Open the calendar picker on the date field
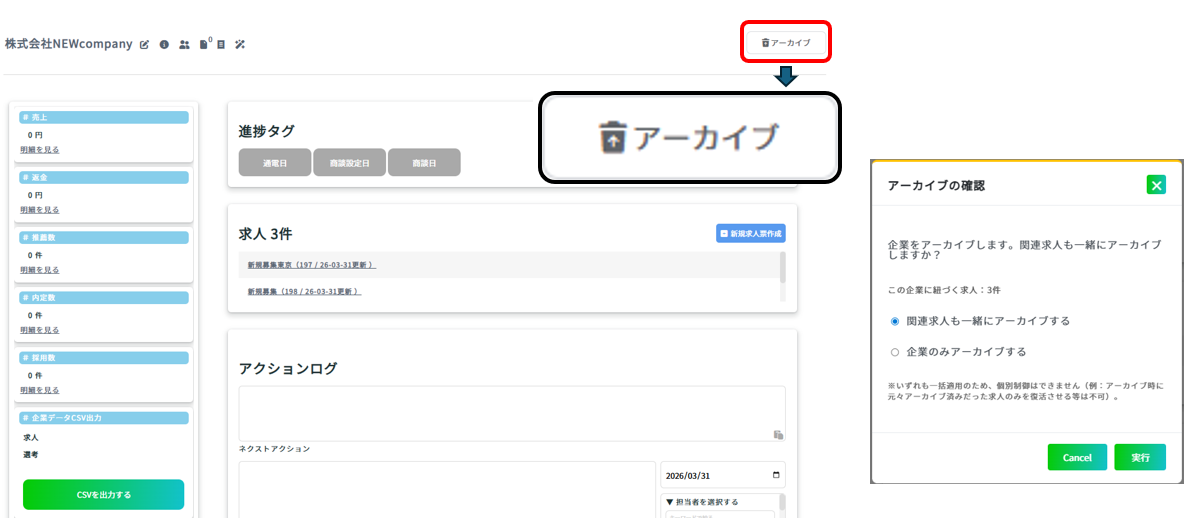Image resolution: width=1190 pixels, height=525 pixels. pos(775,475)
